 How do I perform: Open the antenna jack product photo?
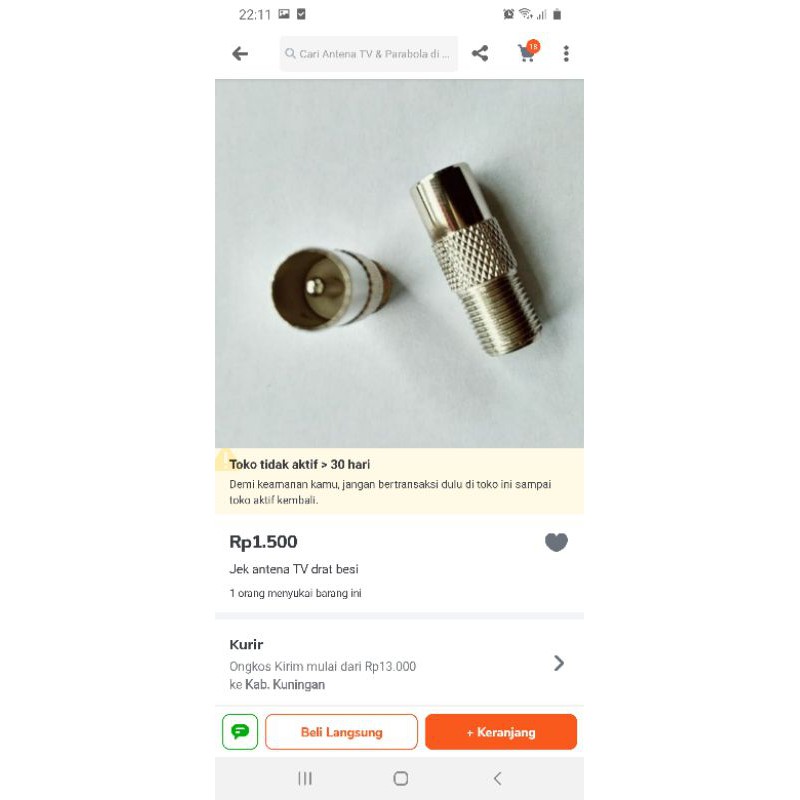[399, 263]
